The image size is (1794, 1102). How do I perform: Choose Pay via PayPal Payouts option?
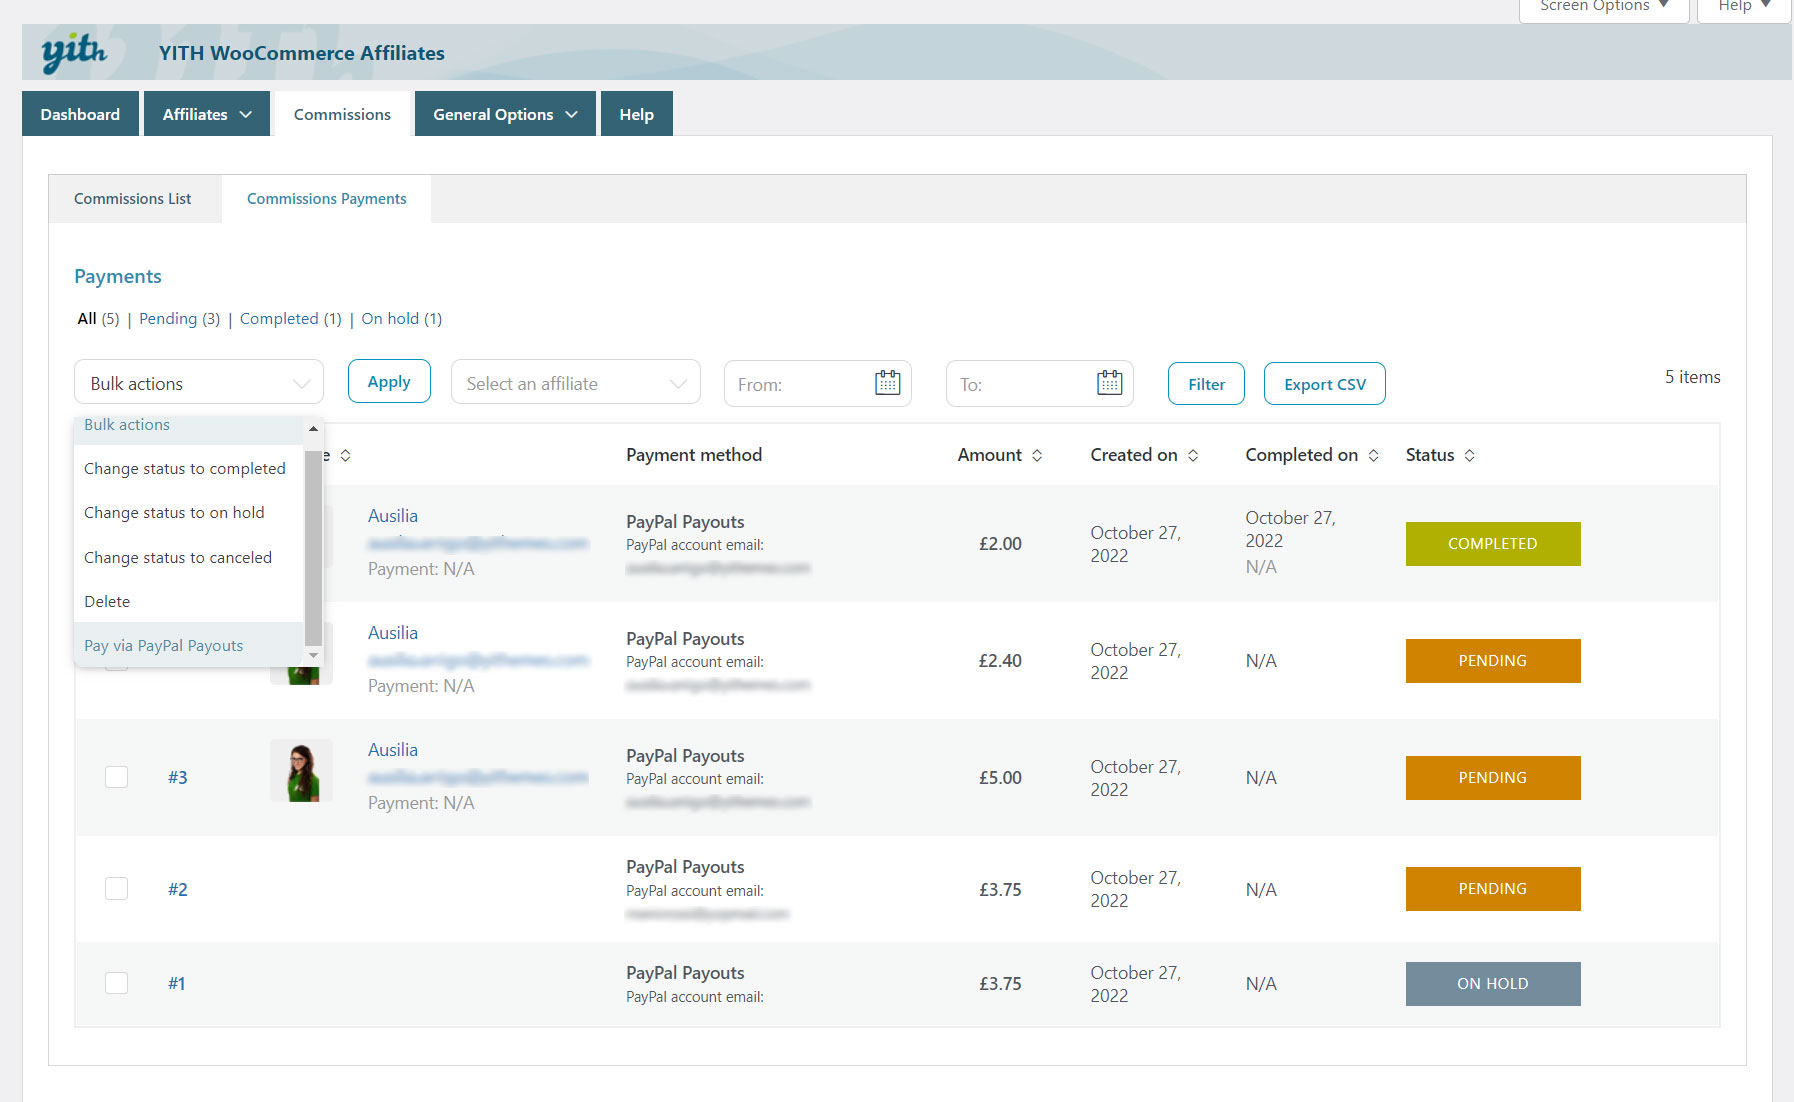point(188,645)
